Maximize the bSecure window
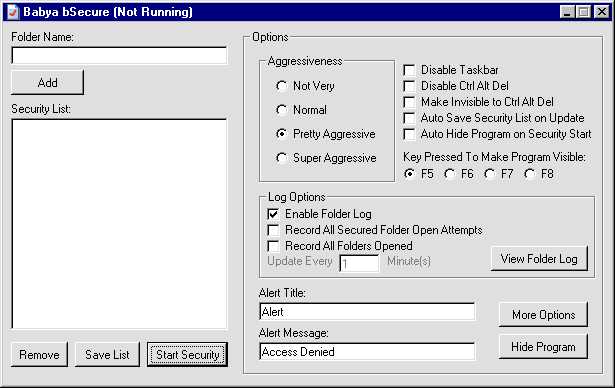615x388 pixels. [583, 12]
